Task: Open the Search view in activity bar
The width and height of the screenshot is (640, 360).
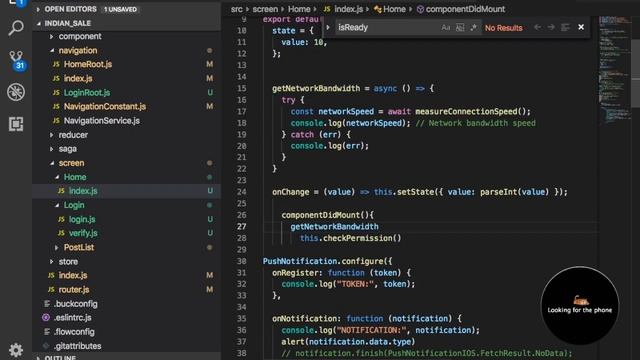Action: tap(16, 28)
